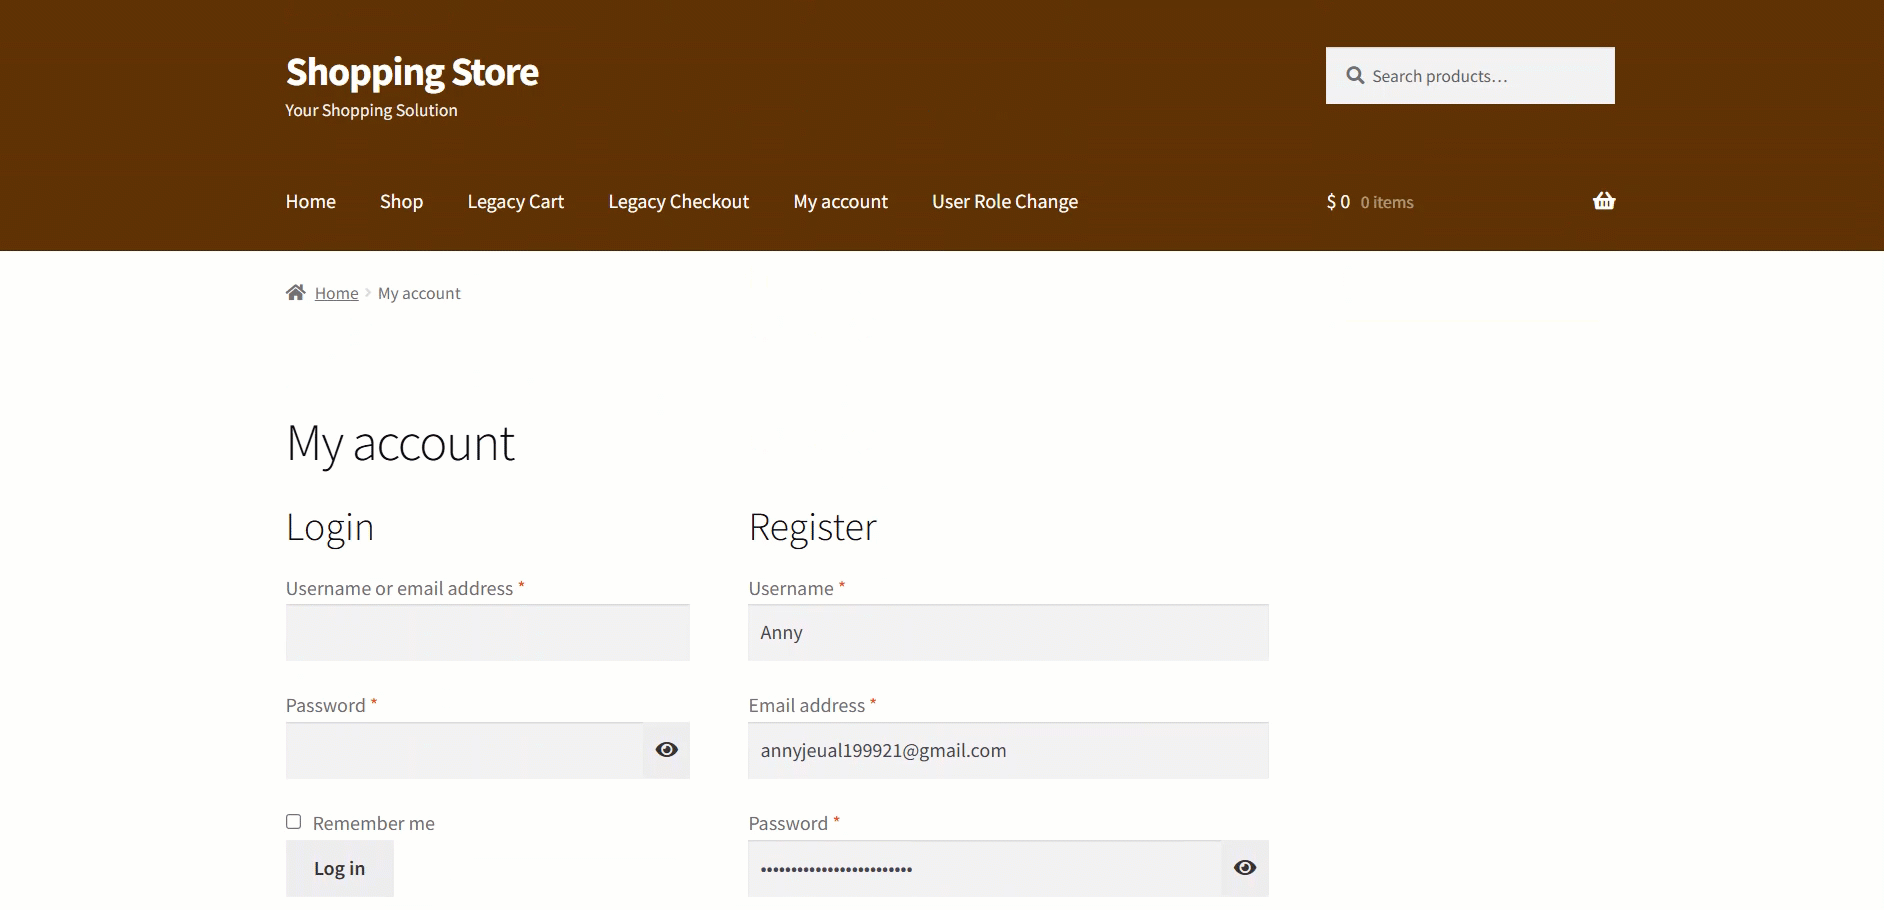Reveal the register password with eye icon
The height and width of the screenshot is (910, 1884).
tap(1244, 868)
